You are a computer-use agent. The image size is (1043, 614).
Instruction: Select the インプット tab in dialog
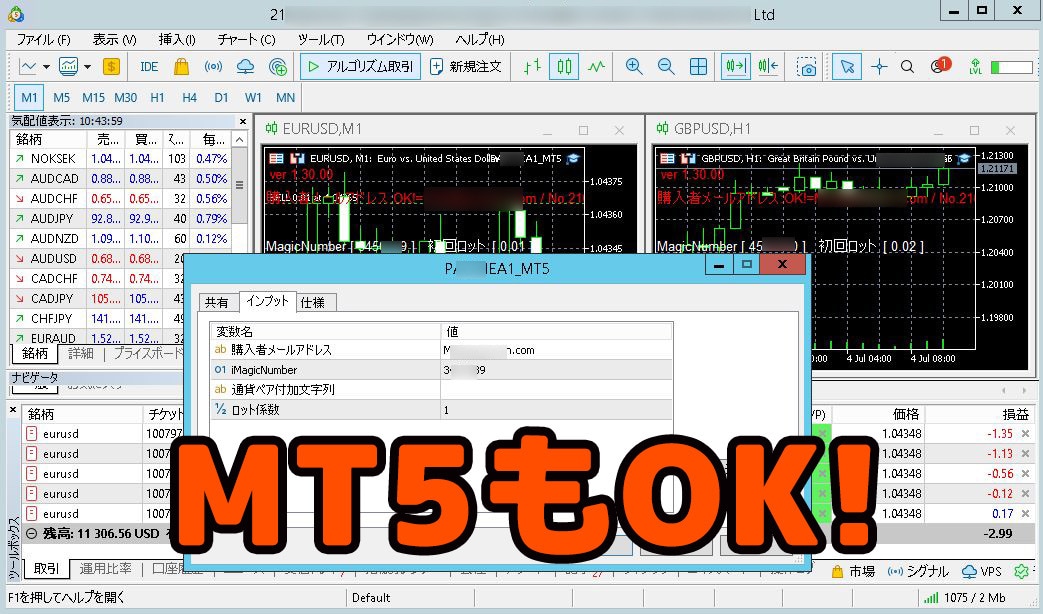coord(267,301)
